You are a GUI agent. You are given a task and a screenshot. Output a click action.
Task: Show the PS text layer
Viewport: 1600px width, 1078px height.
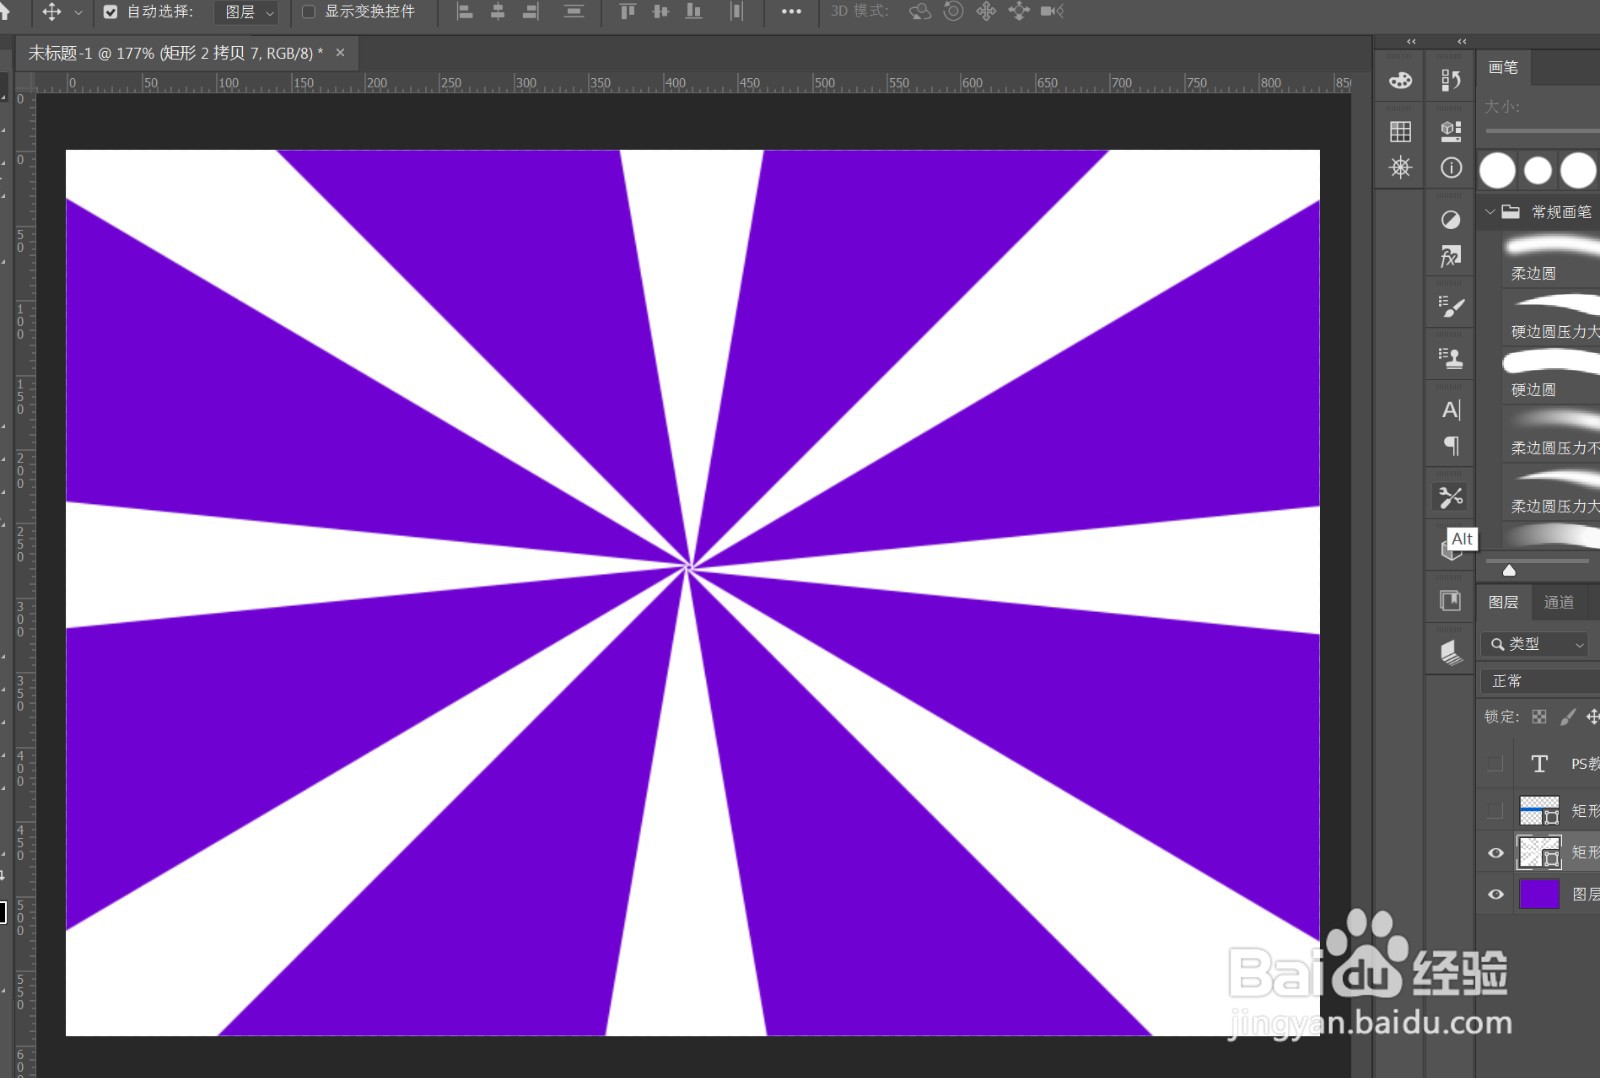(1495, 764)
